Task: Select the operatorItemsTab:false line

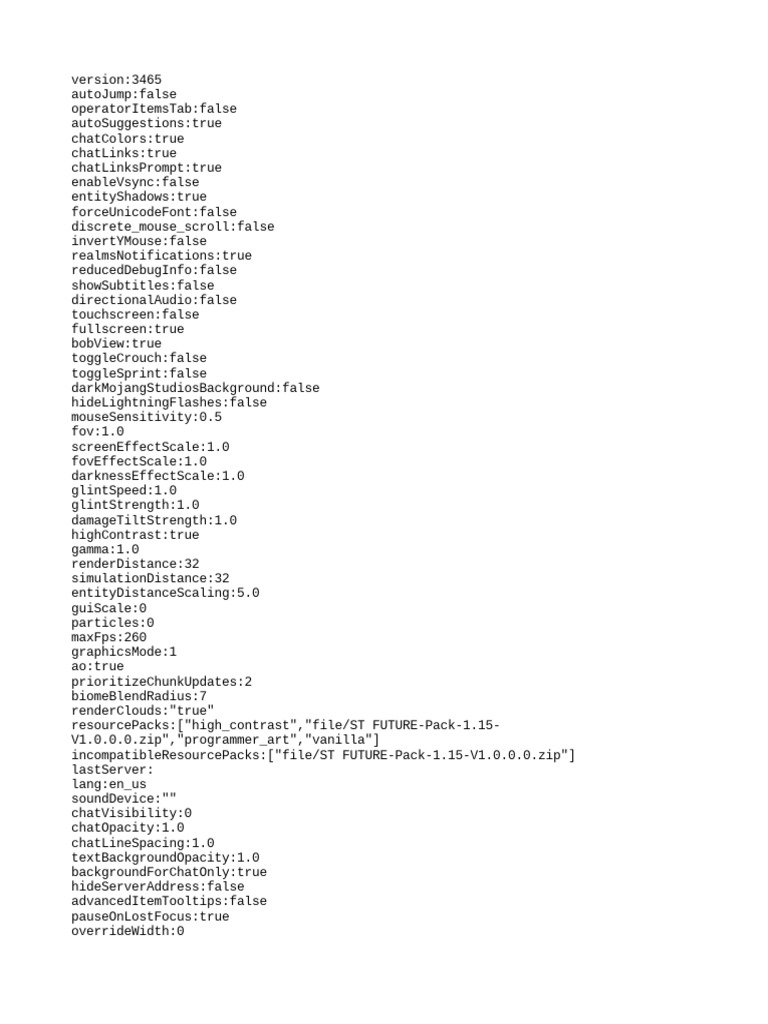Action: 153,109
